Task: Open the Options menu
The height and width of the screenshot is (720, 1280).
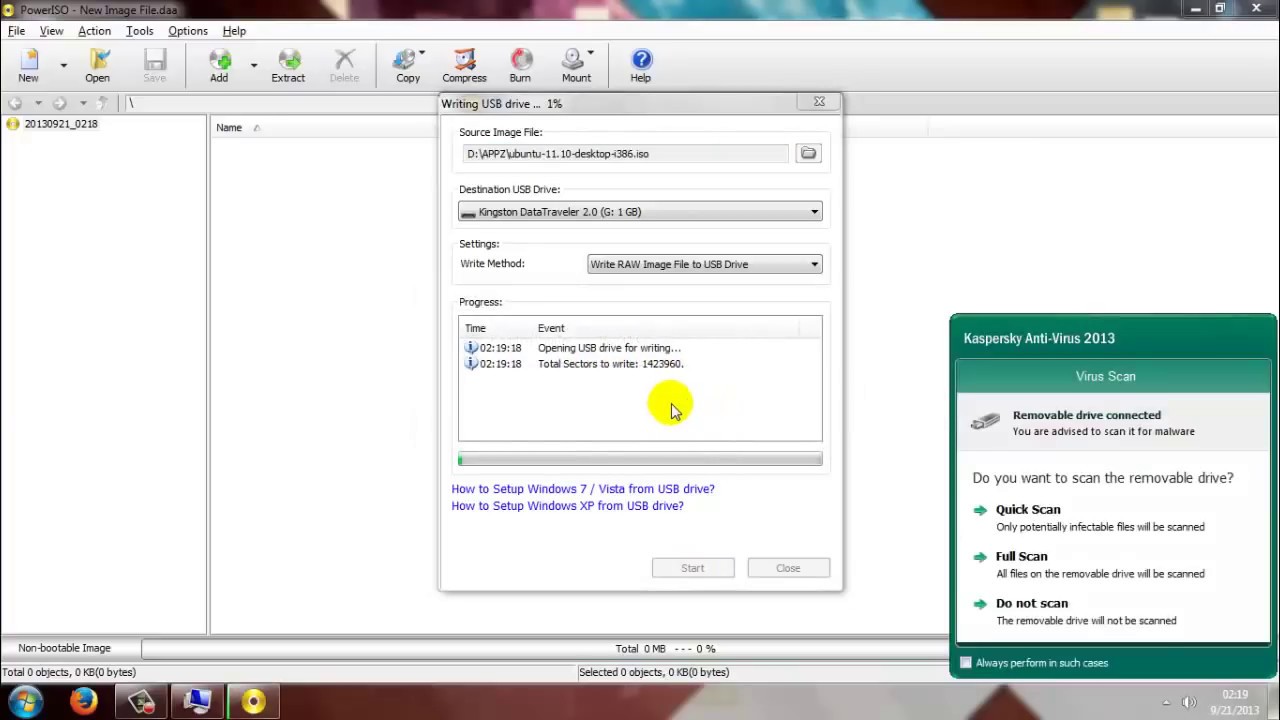Action: pos(188,31)
